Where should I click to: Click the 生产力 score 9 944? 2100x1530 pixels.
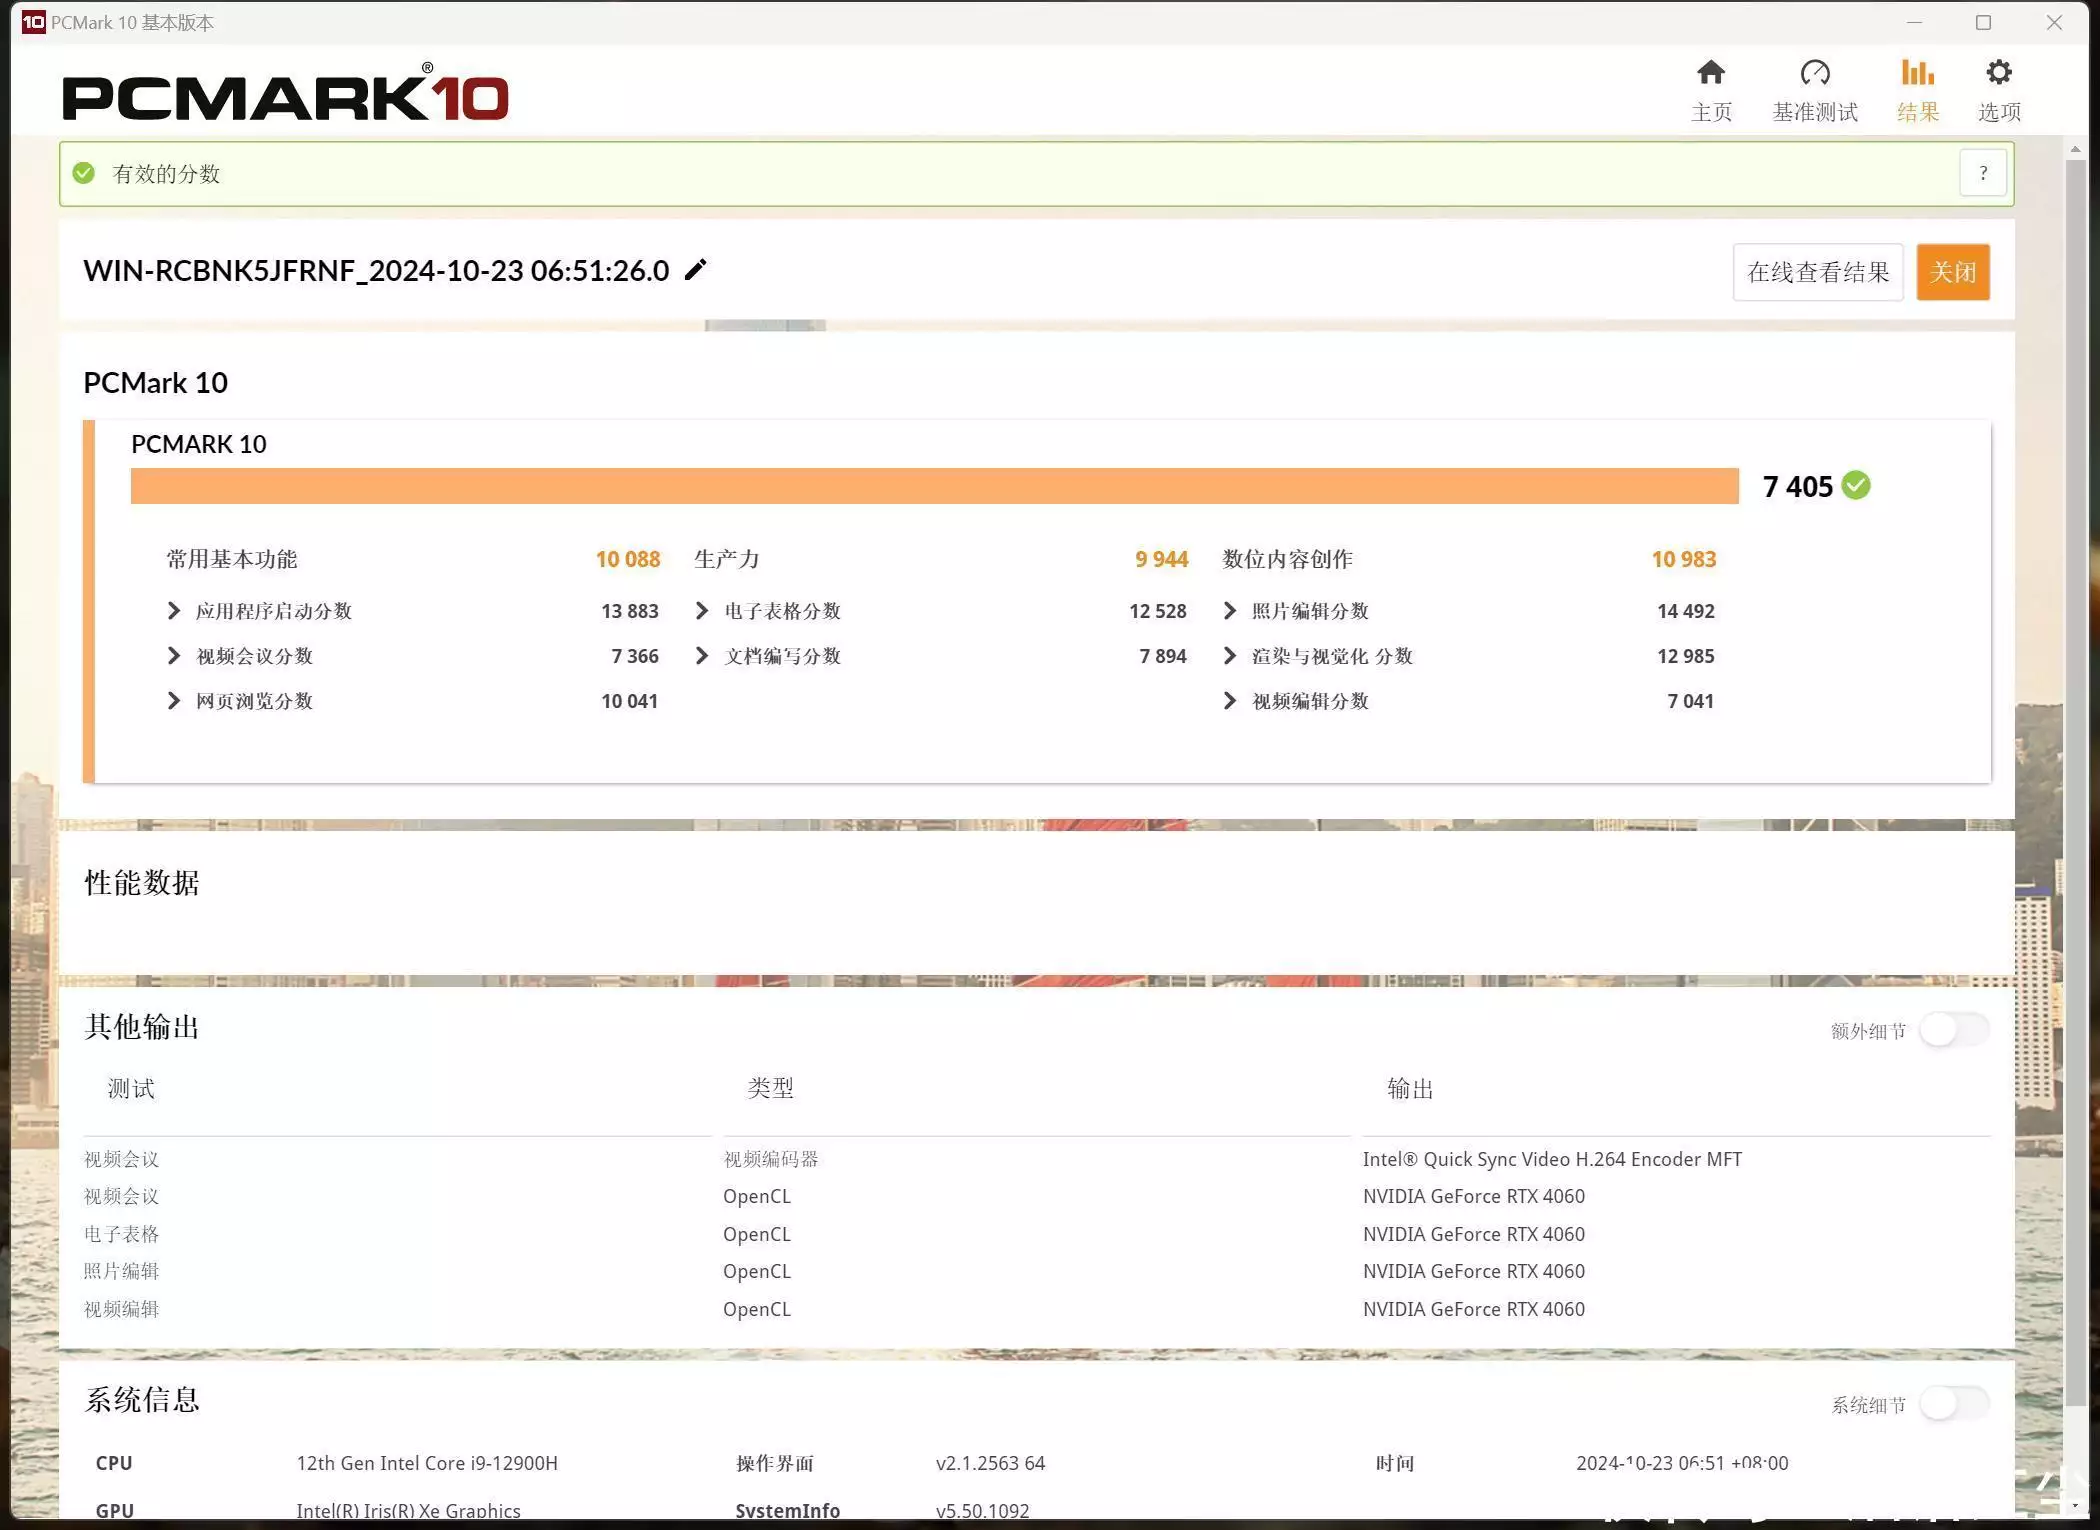pos(1161,559)
